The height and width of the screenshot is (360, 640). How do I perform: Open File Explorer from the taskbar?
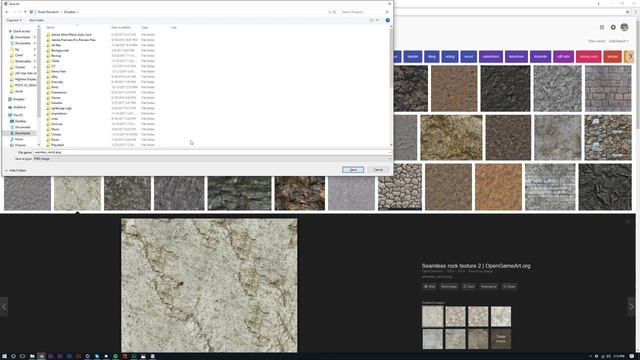coord(32,356)
